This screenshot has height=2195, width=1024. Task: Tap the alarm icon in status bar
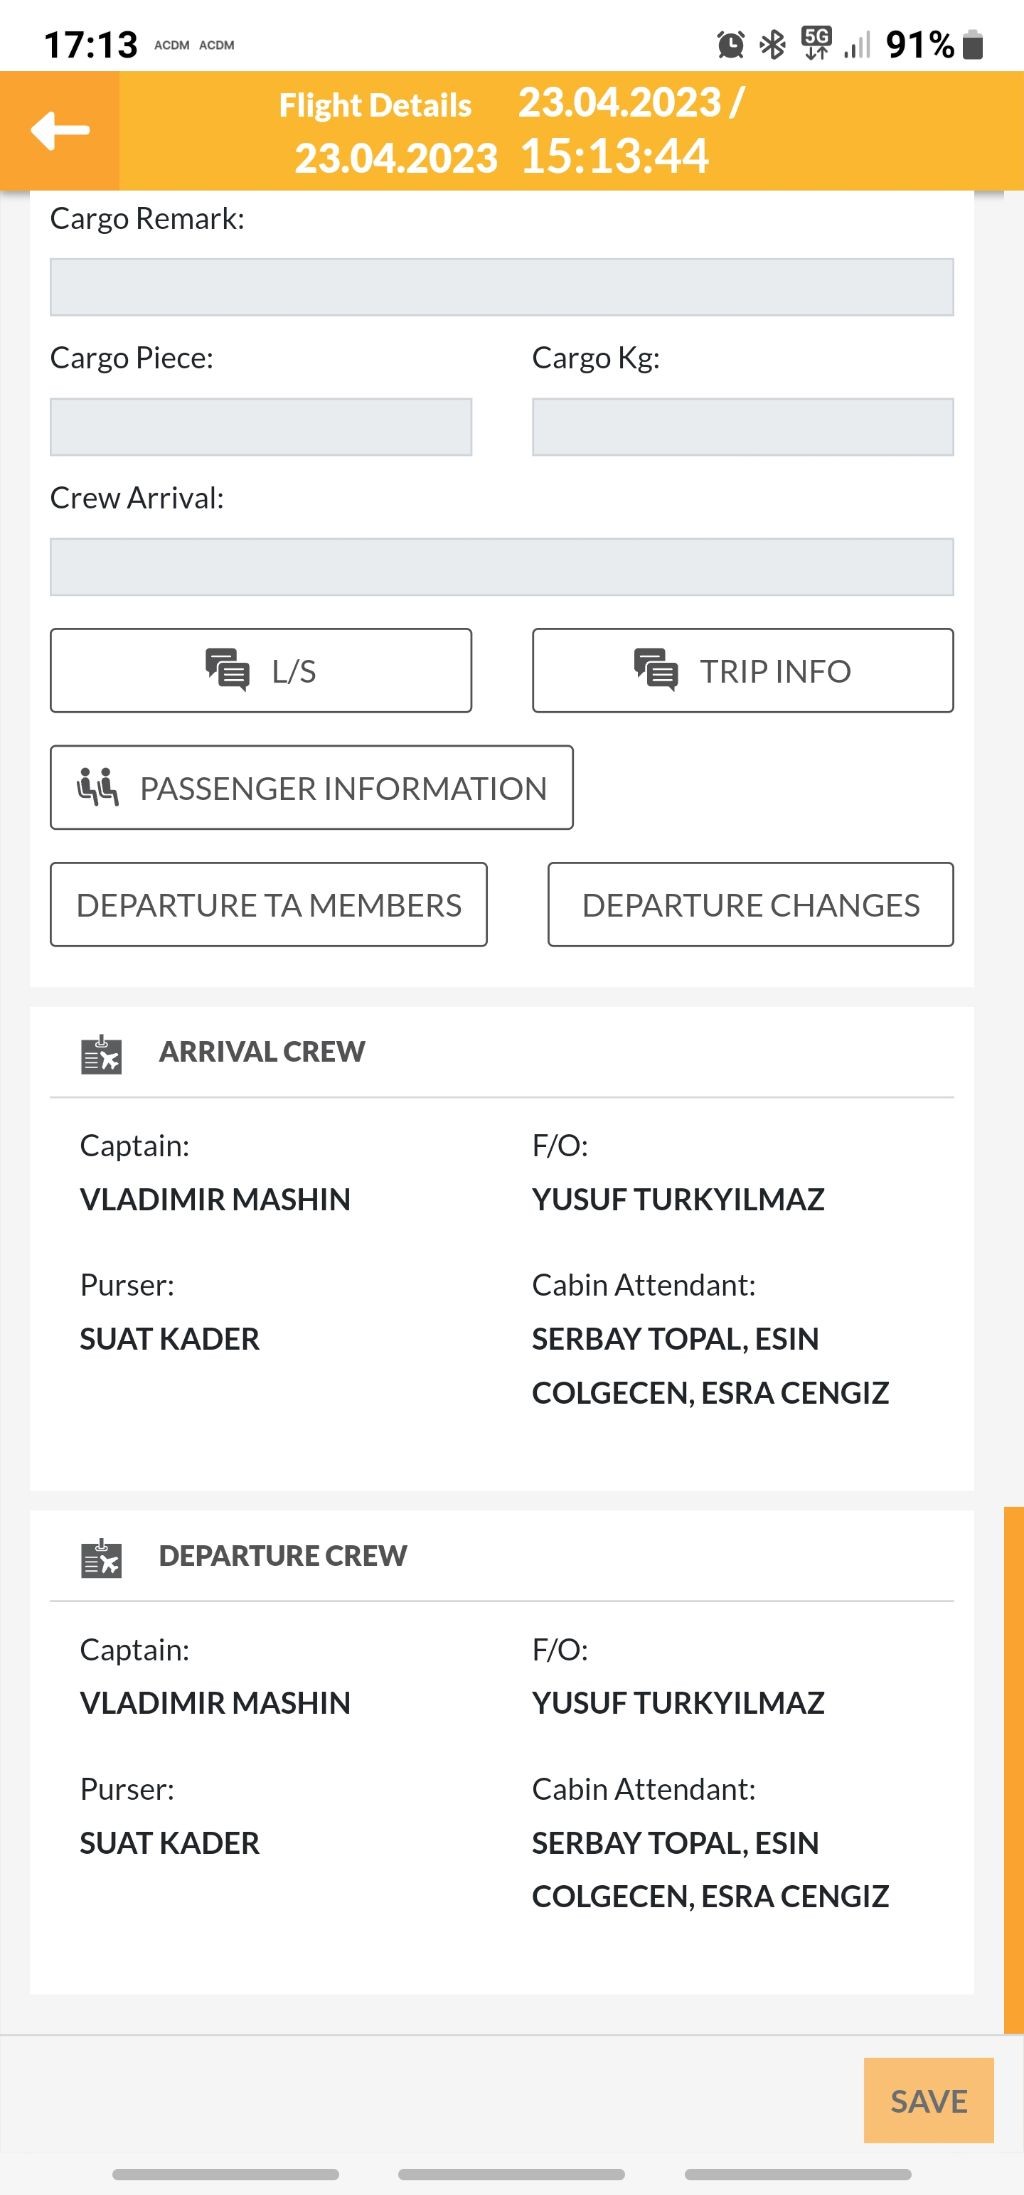pos(731,45)
